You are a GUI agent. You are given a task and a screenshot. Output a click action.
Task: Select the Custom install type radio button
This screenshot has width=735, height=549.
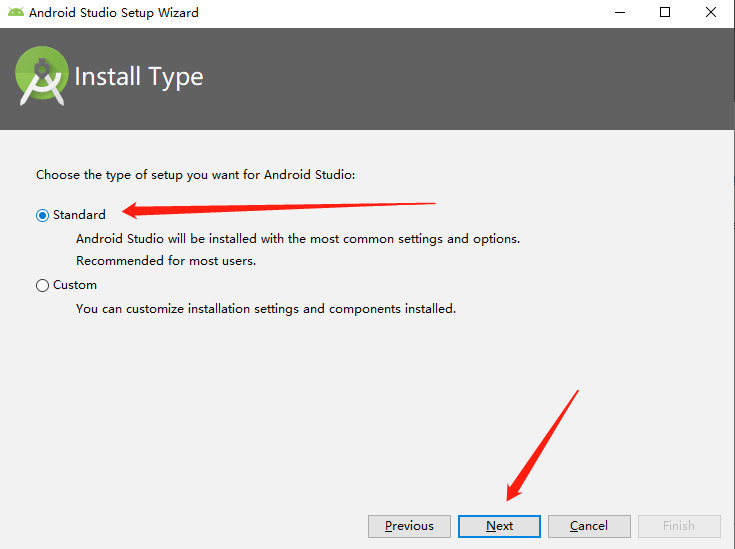[x=42, y=285]
